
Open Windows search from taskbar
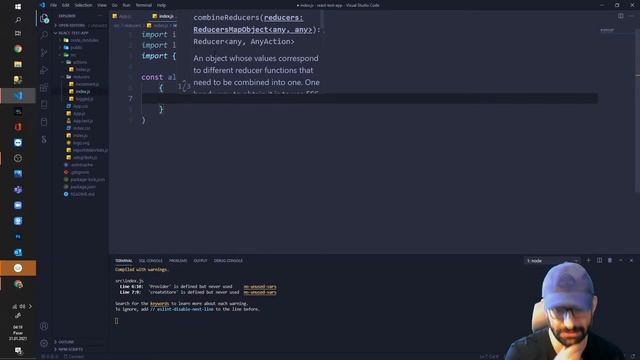click(18, 20)
